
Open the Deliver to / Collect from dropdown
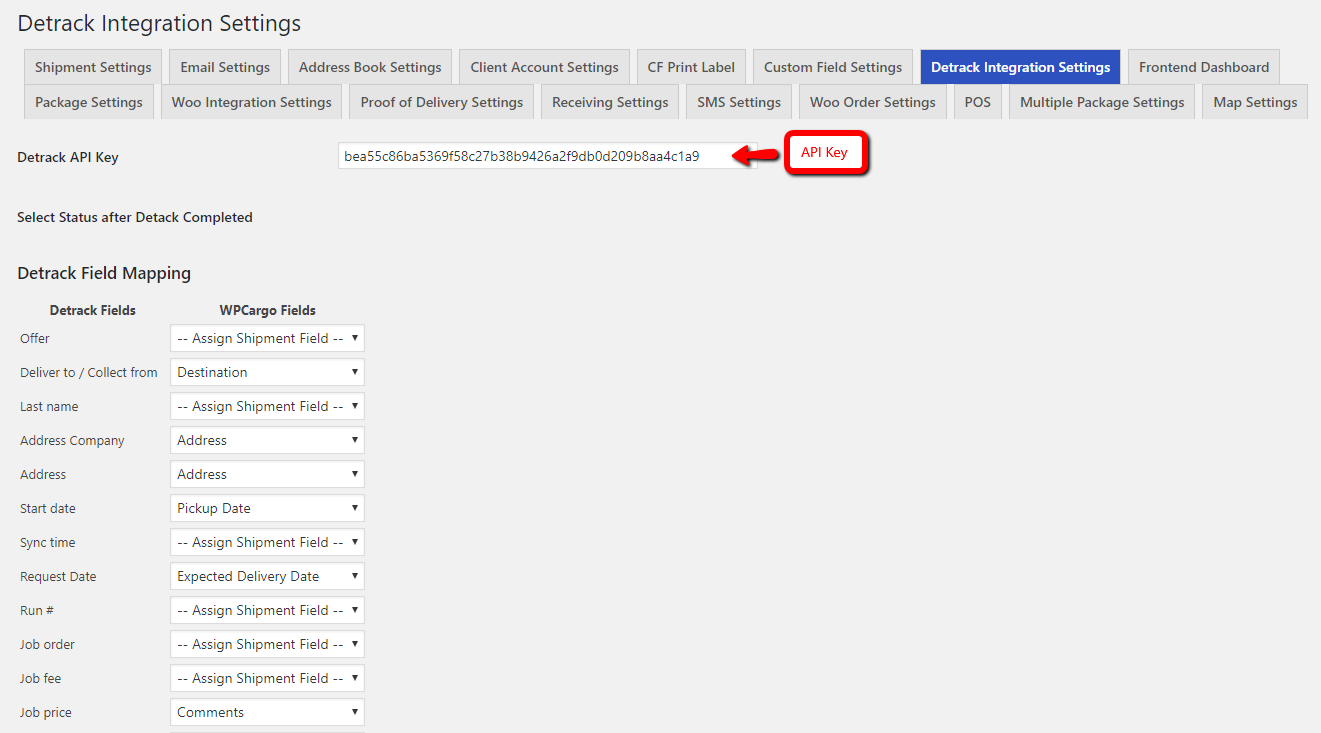267,372
